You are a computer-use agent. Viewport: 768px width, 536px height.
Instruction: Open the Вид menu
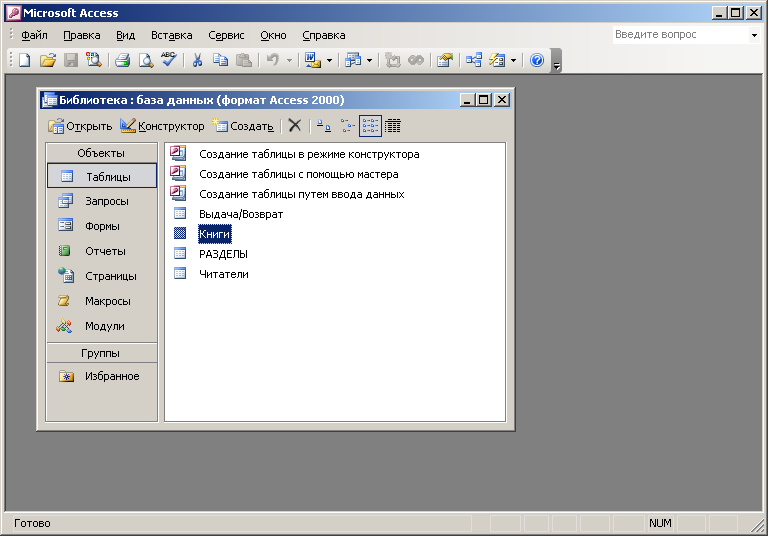125,35
